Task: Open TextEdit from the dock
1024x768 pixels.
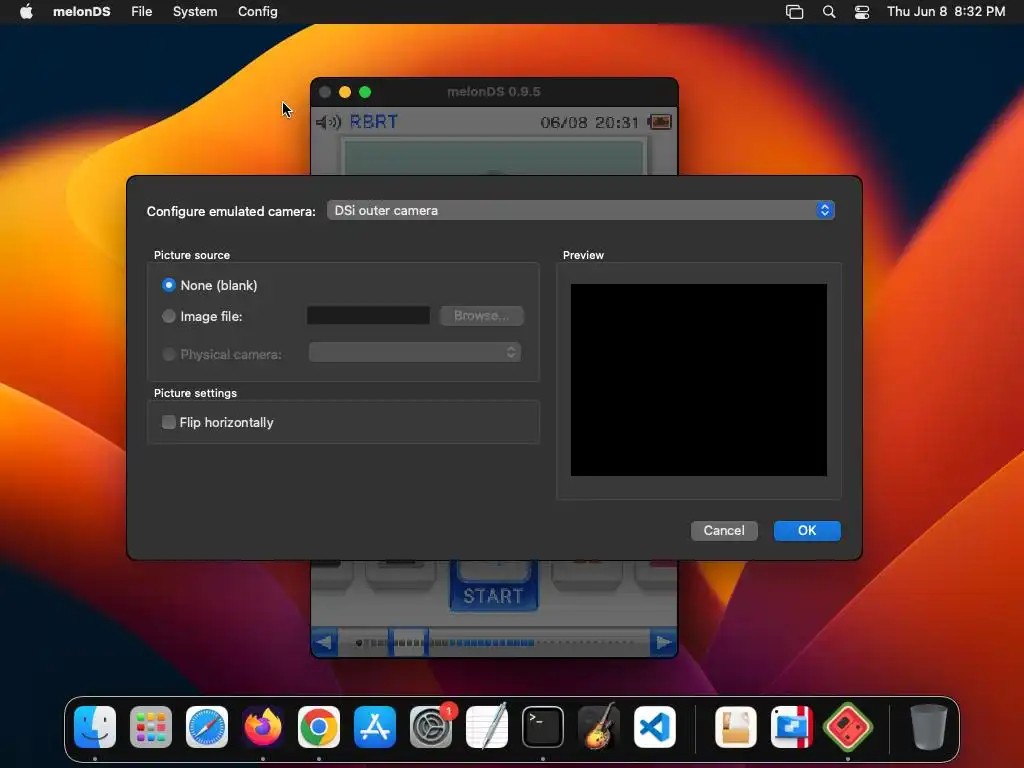Action: coord(487,727)
